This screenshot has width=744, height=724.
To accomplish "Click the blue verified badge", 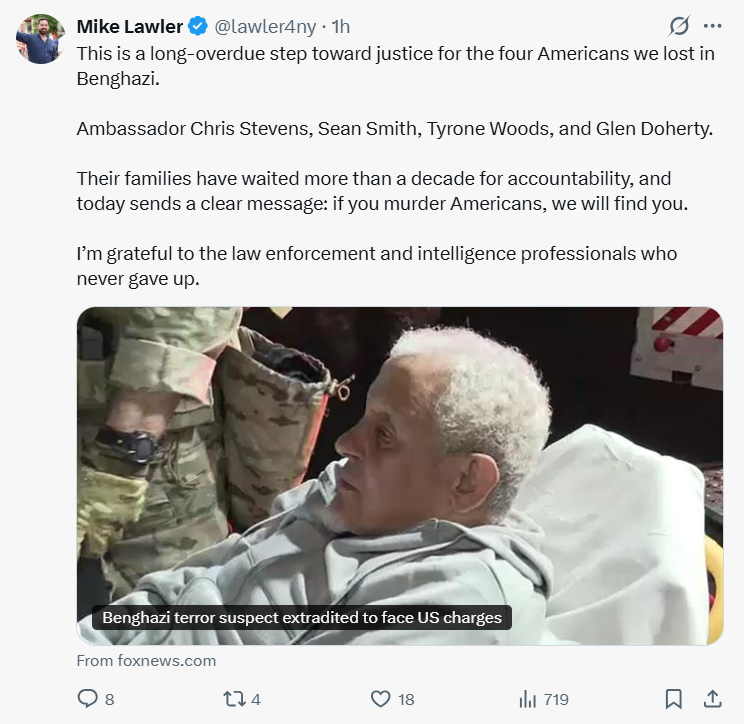I will [198, 25].
